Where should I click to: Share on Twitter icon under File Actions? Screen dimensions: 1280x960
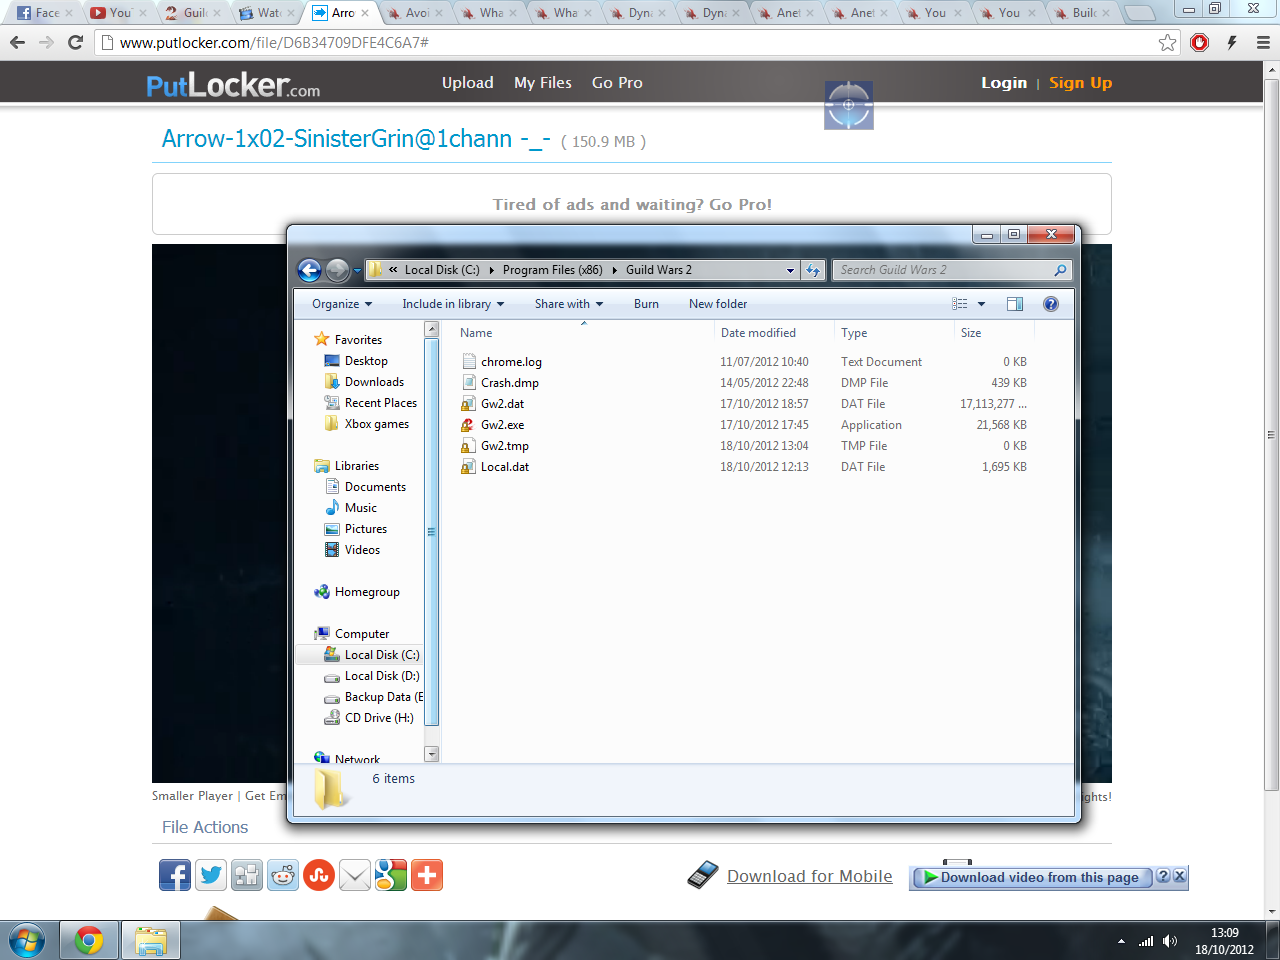[211, 875]
